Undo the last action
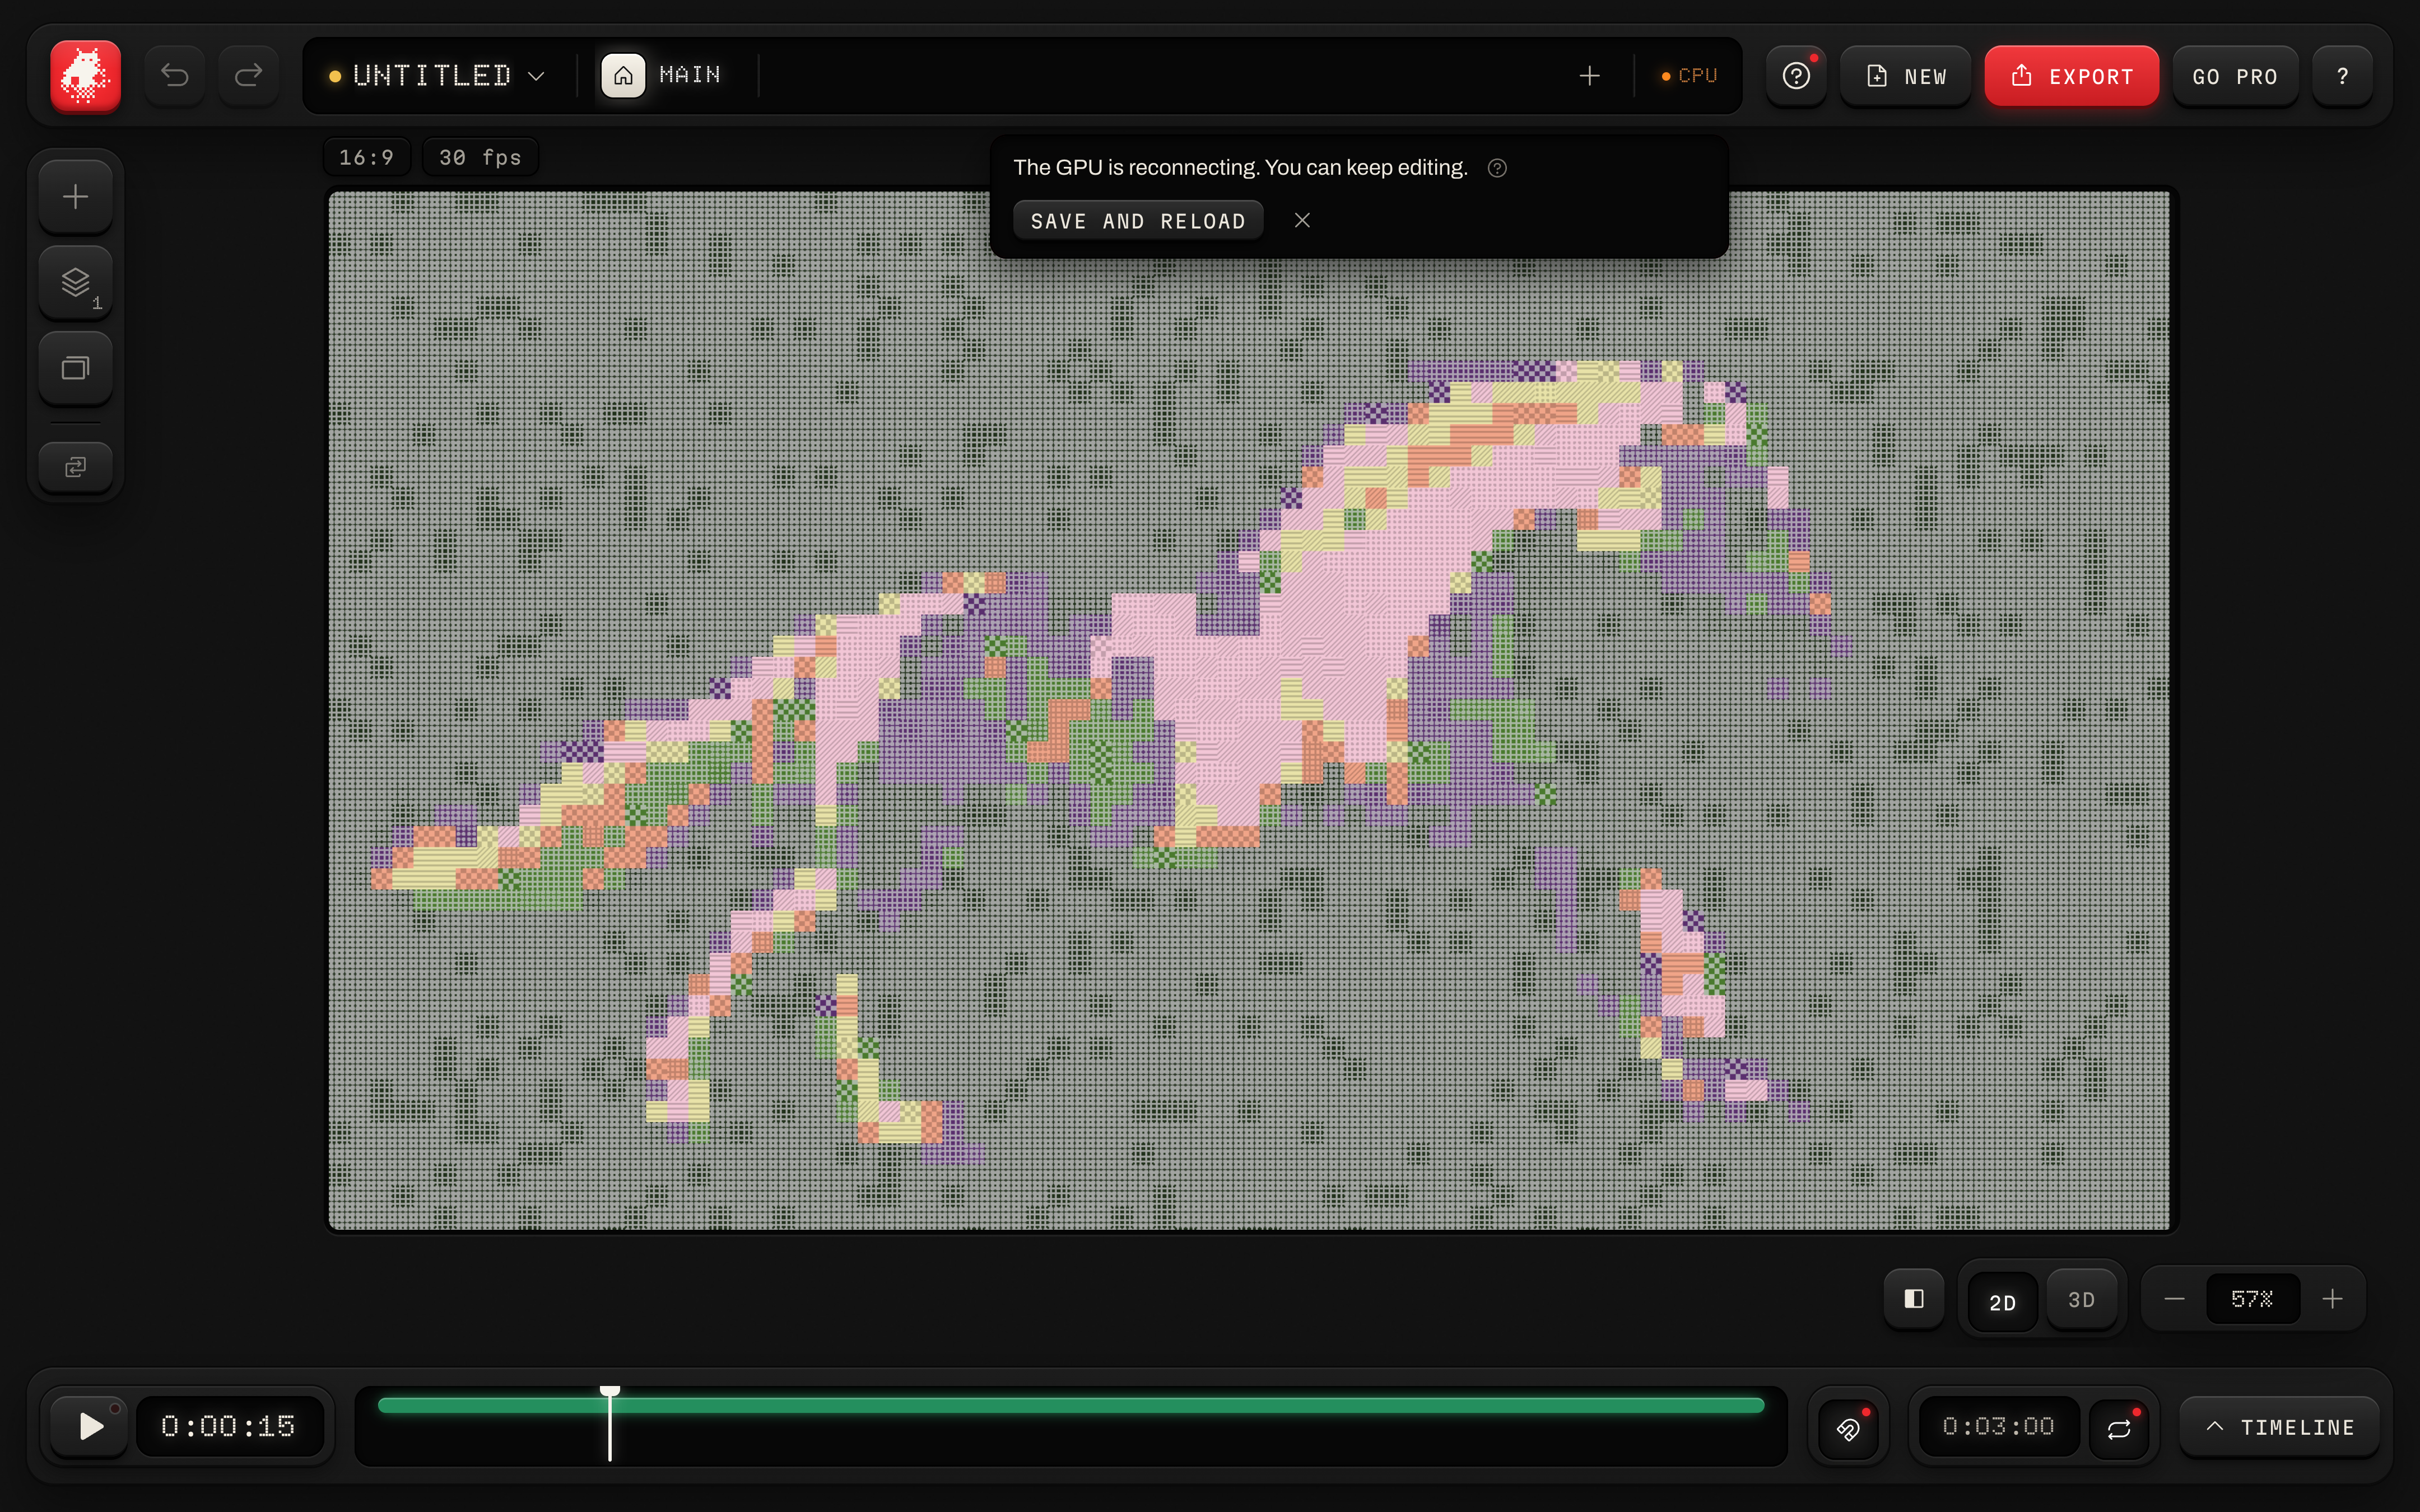 point(175,76)
